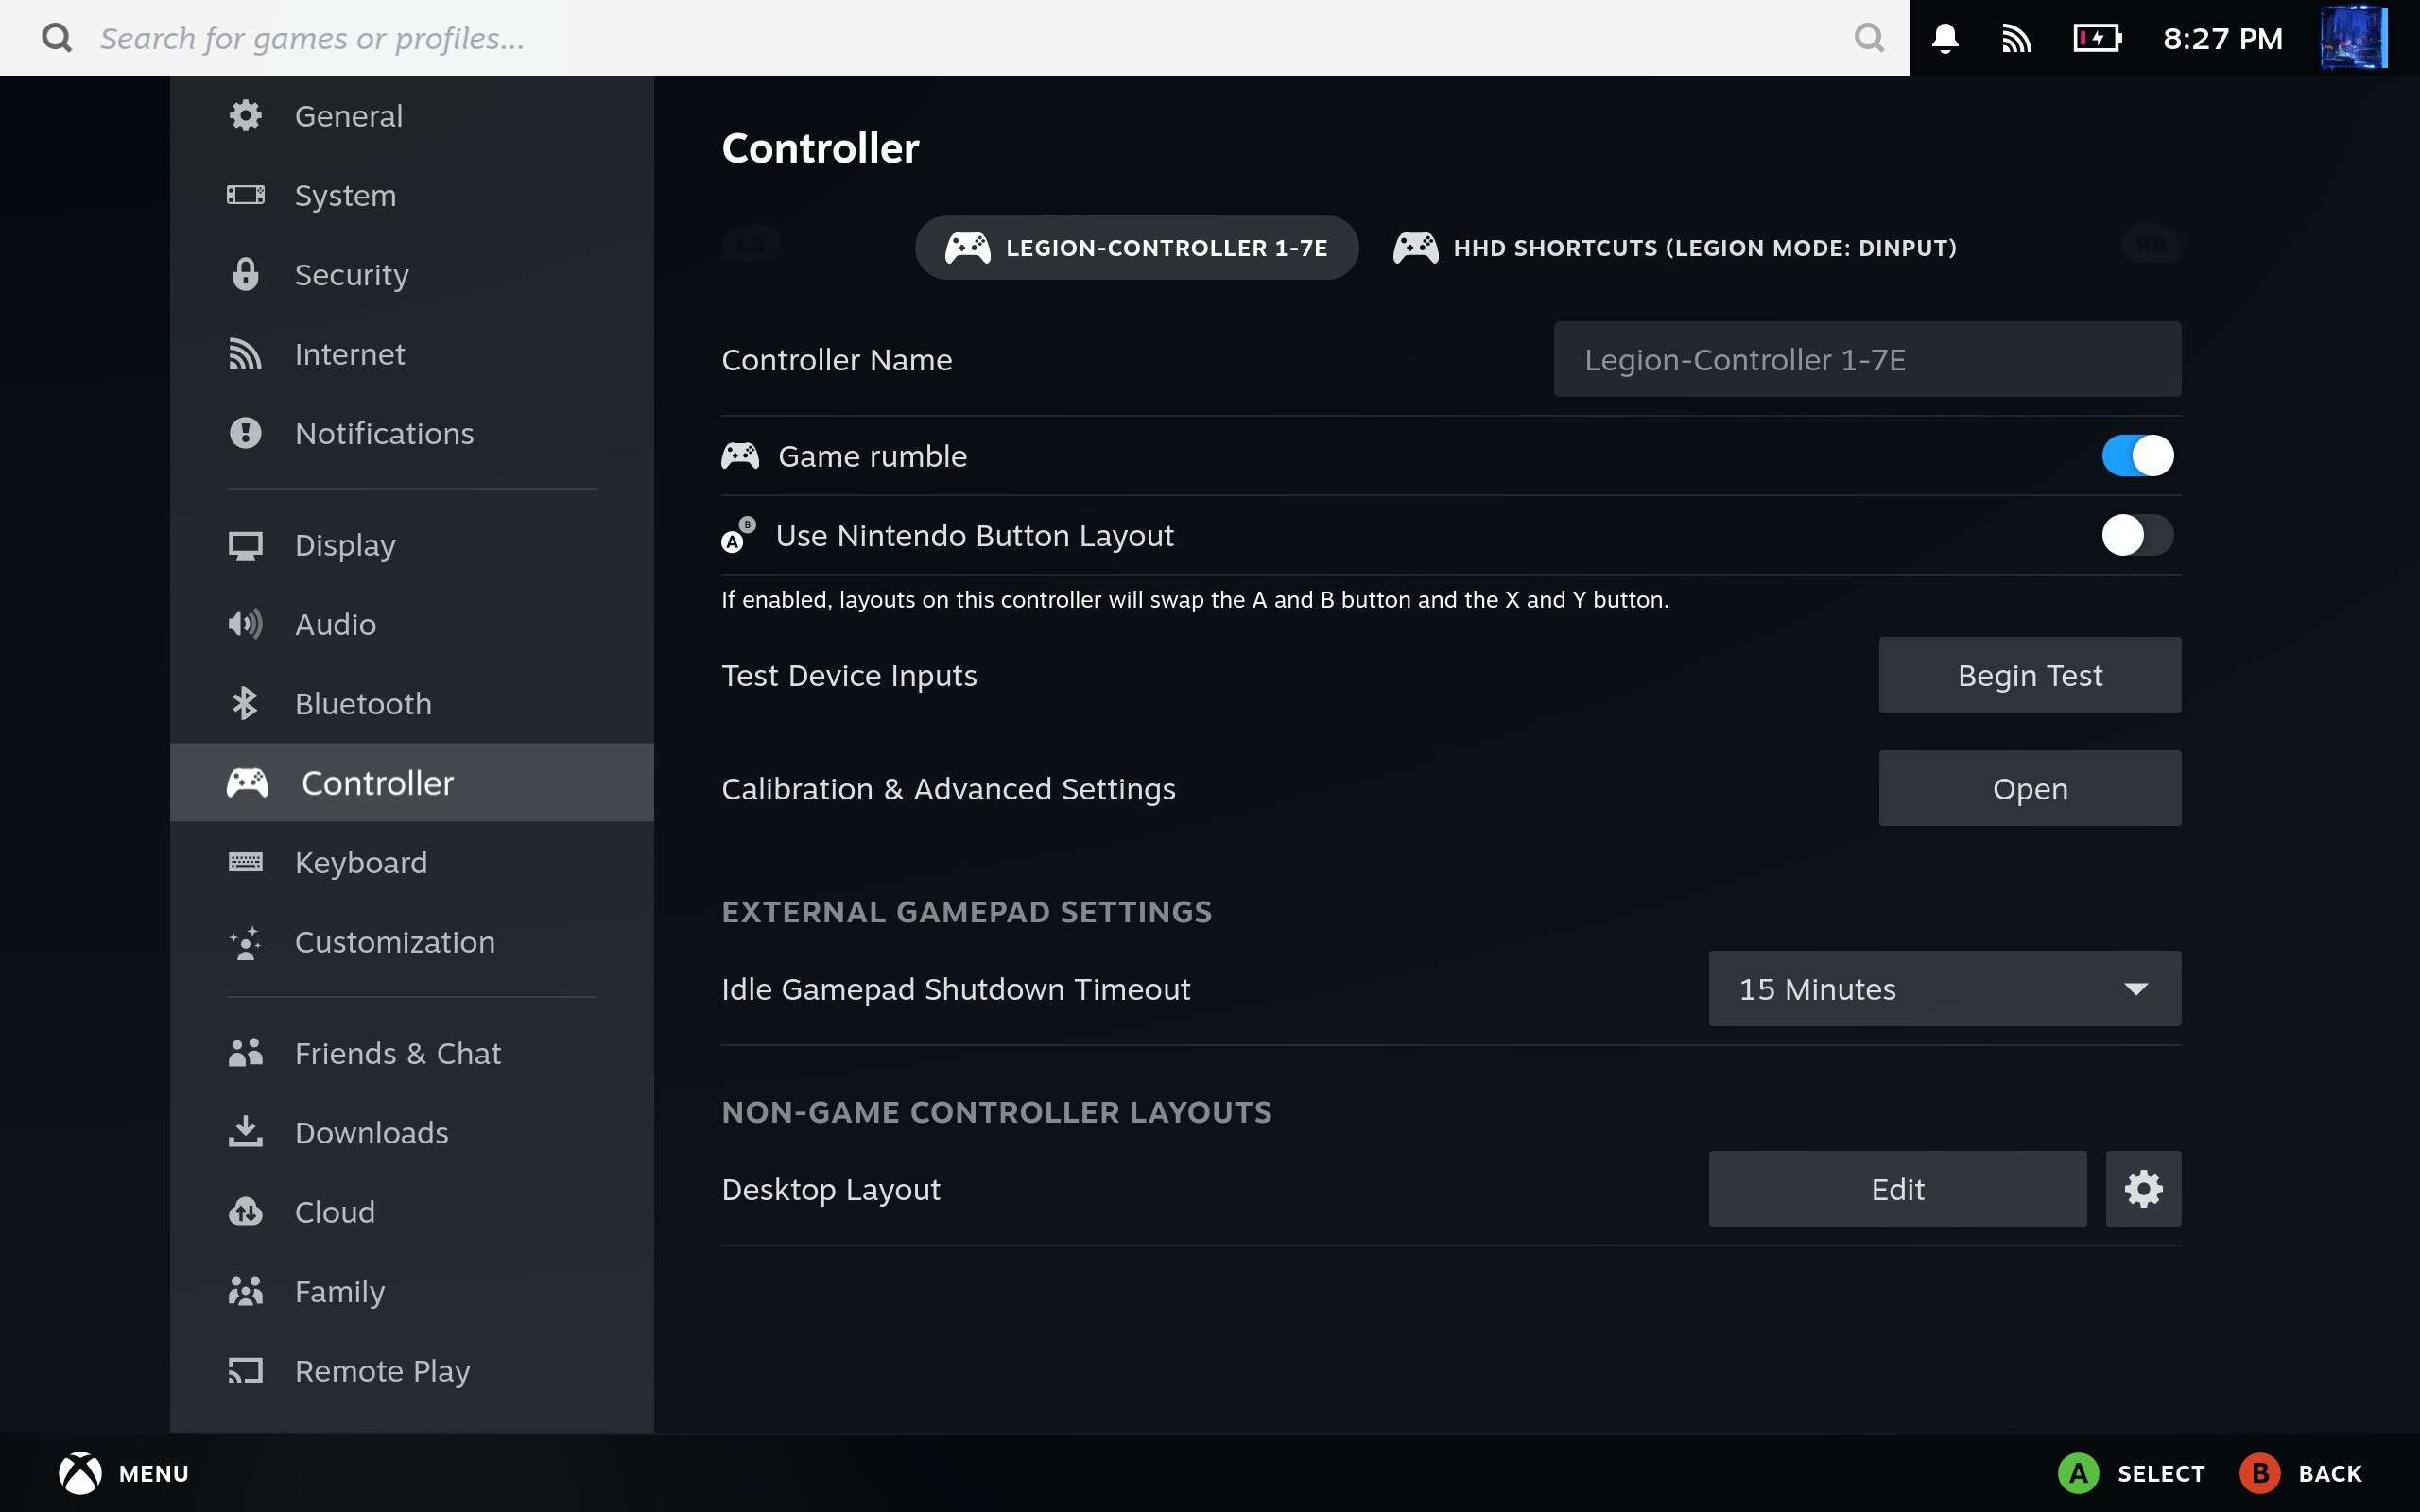Click the Wi-Fi status icon in top bar

[x=2016, y=38]
